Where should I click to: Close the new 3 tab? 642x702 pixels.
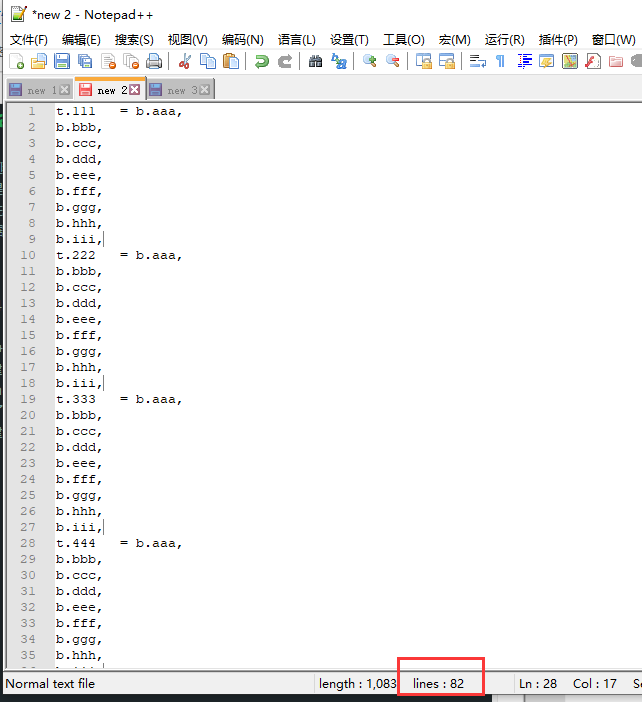pos(205,90)
